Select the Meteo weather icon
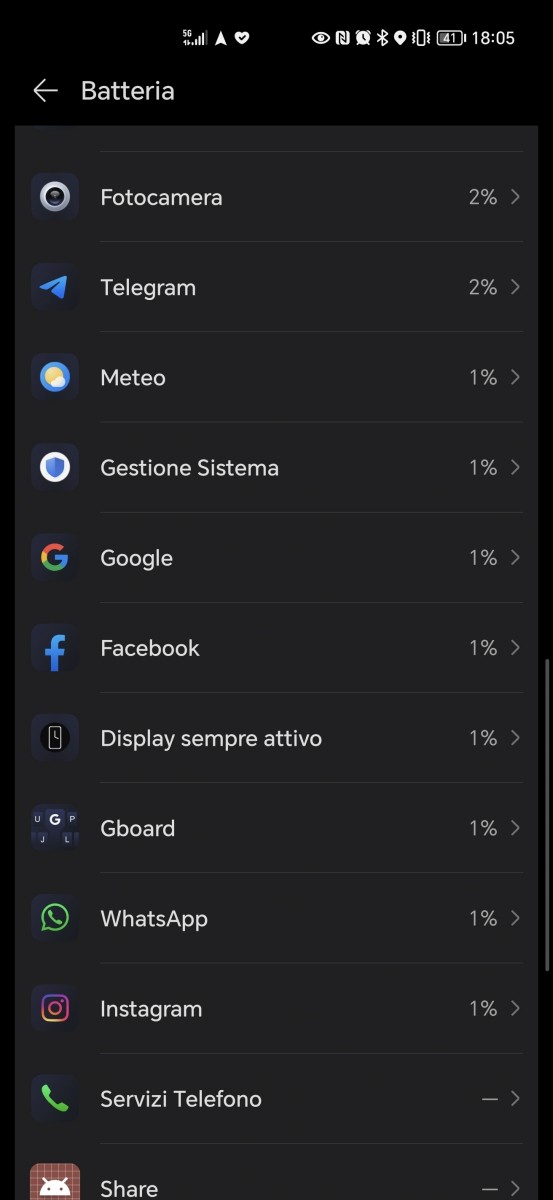This screenshot has height=1200, width=553. tap(55, 377)
